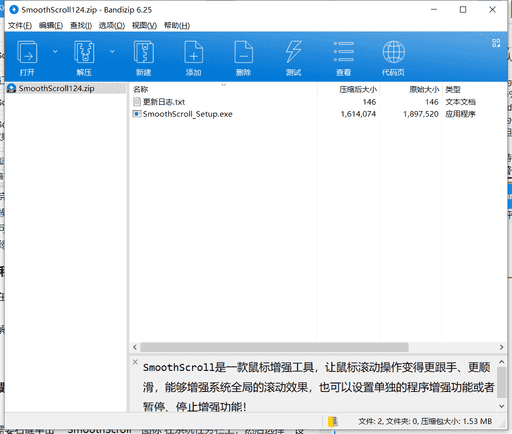Open the 文件(F) menu

[x=20, y=26]
